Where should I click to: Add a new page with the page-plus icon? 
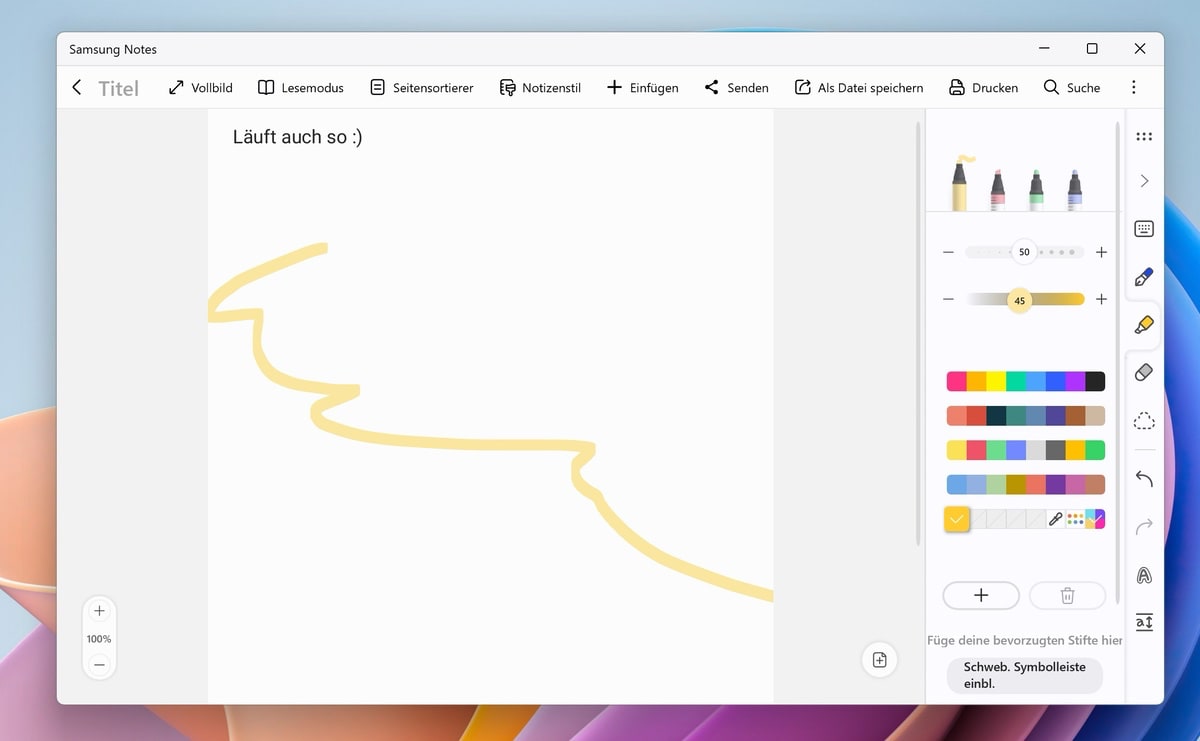tap(879, 660)
